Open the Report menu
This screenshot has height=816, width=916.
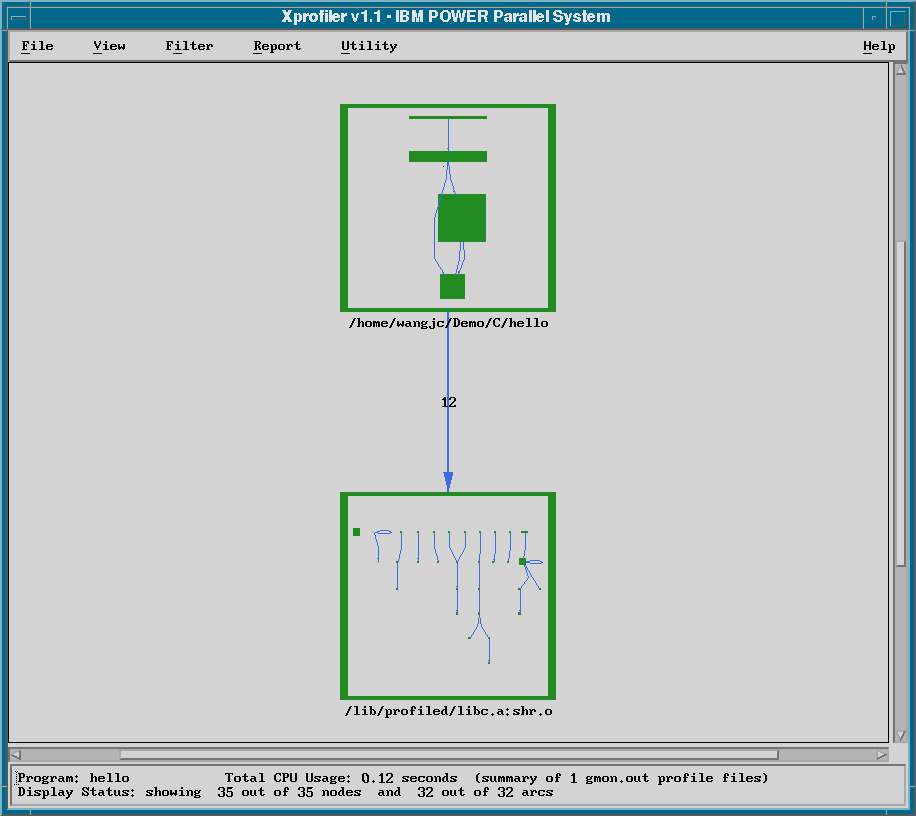[x=277, y=46]
